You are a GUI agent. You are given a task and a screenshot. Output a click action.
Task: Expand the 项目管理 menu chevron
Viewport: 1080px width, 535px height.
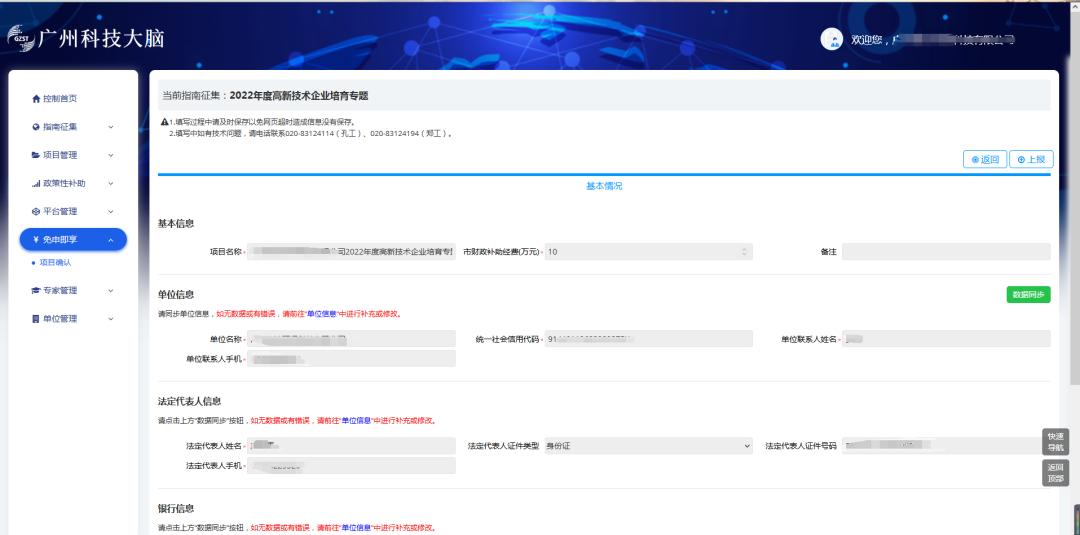pos(110,155)
